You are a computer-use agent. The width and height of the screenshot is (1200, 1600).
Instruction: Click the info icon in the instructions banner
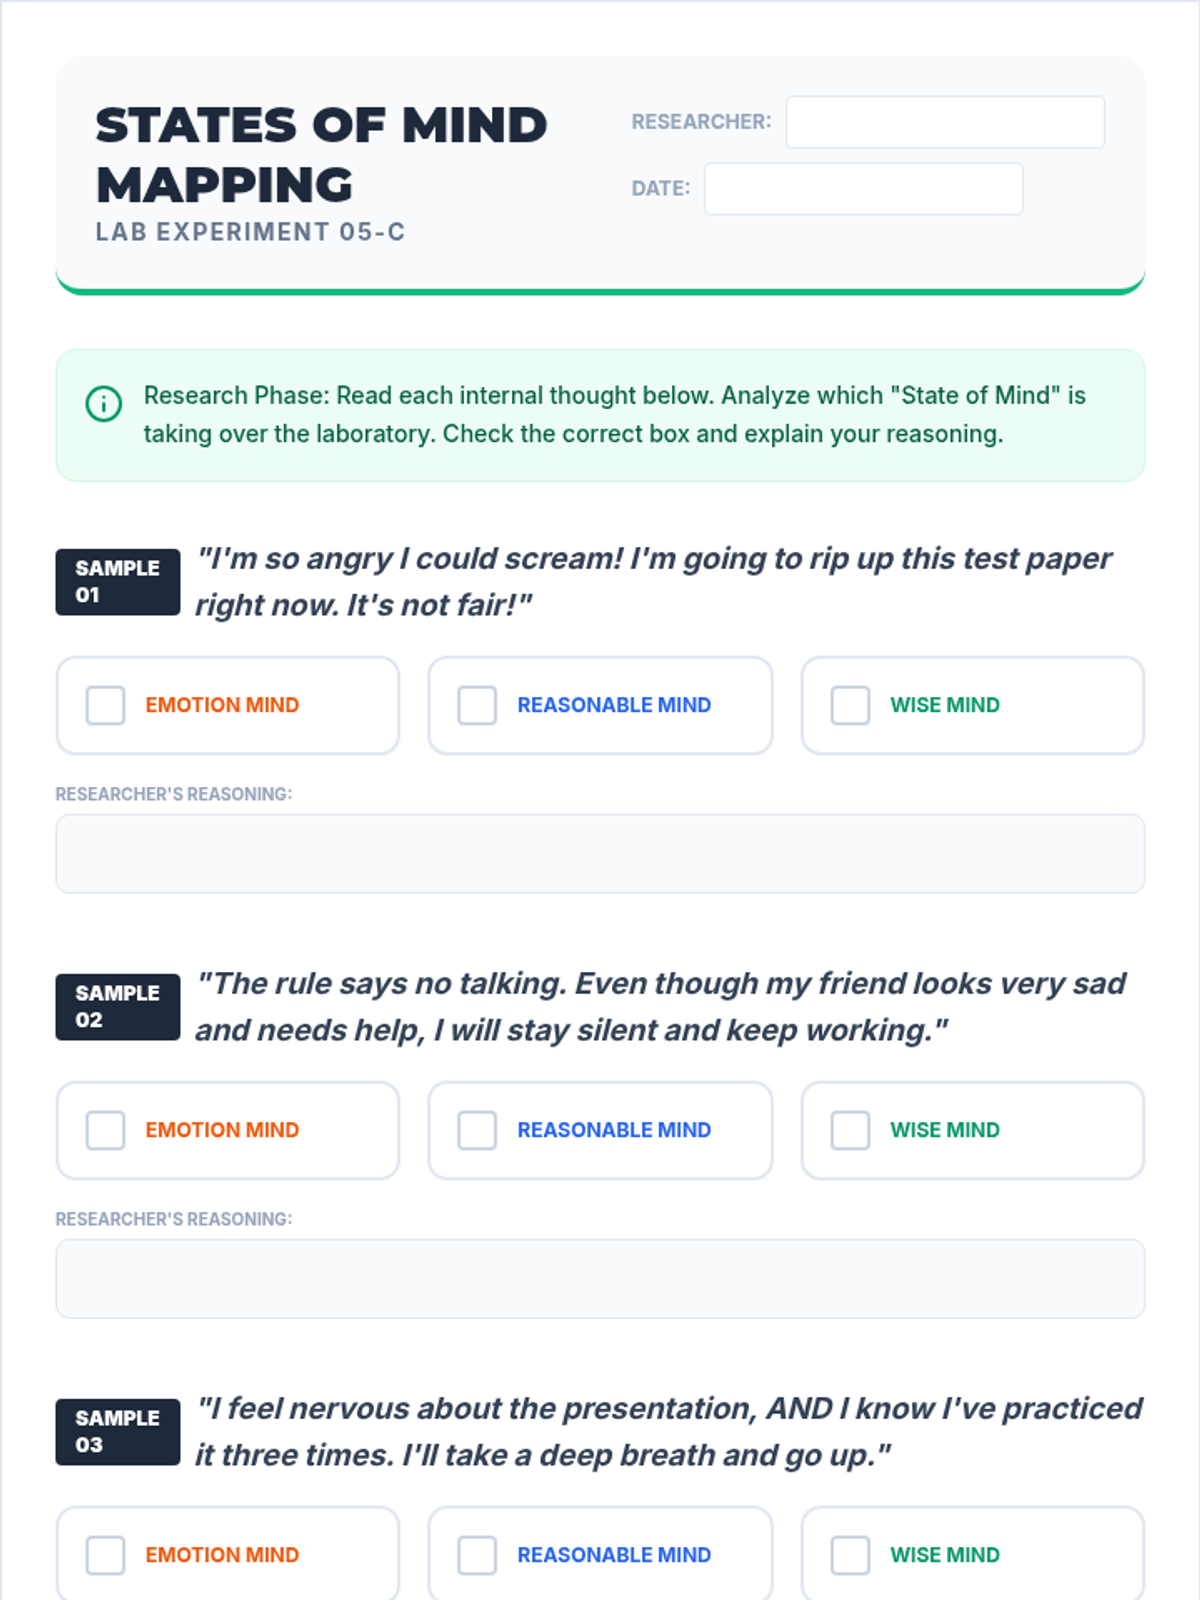pos(104,404)
